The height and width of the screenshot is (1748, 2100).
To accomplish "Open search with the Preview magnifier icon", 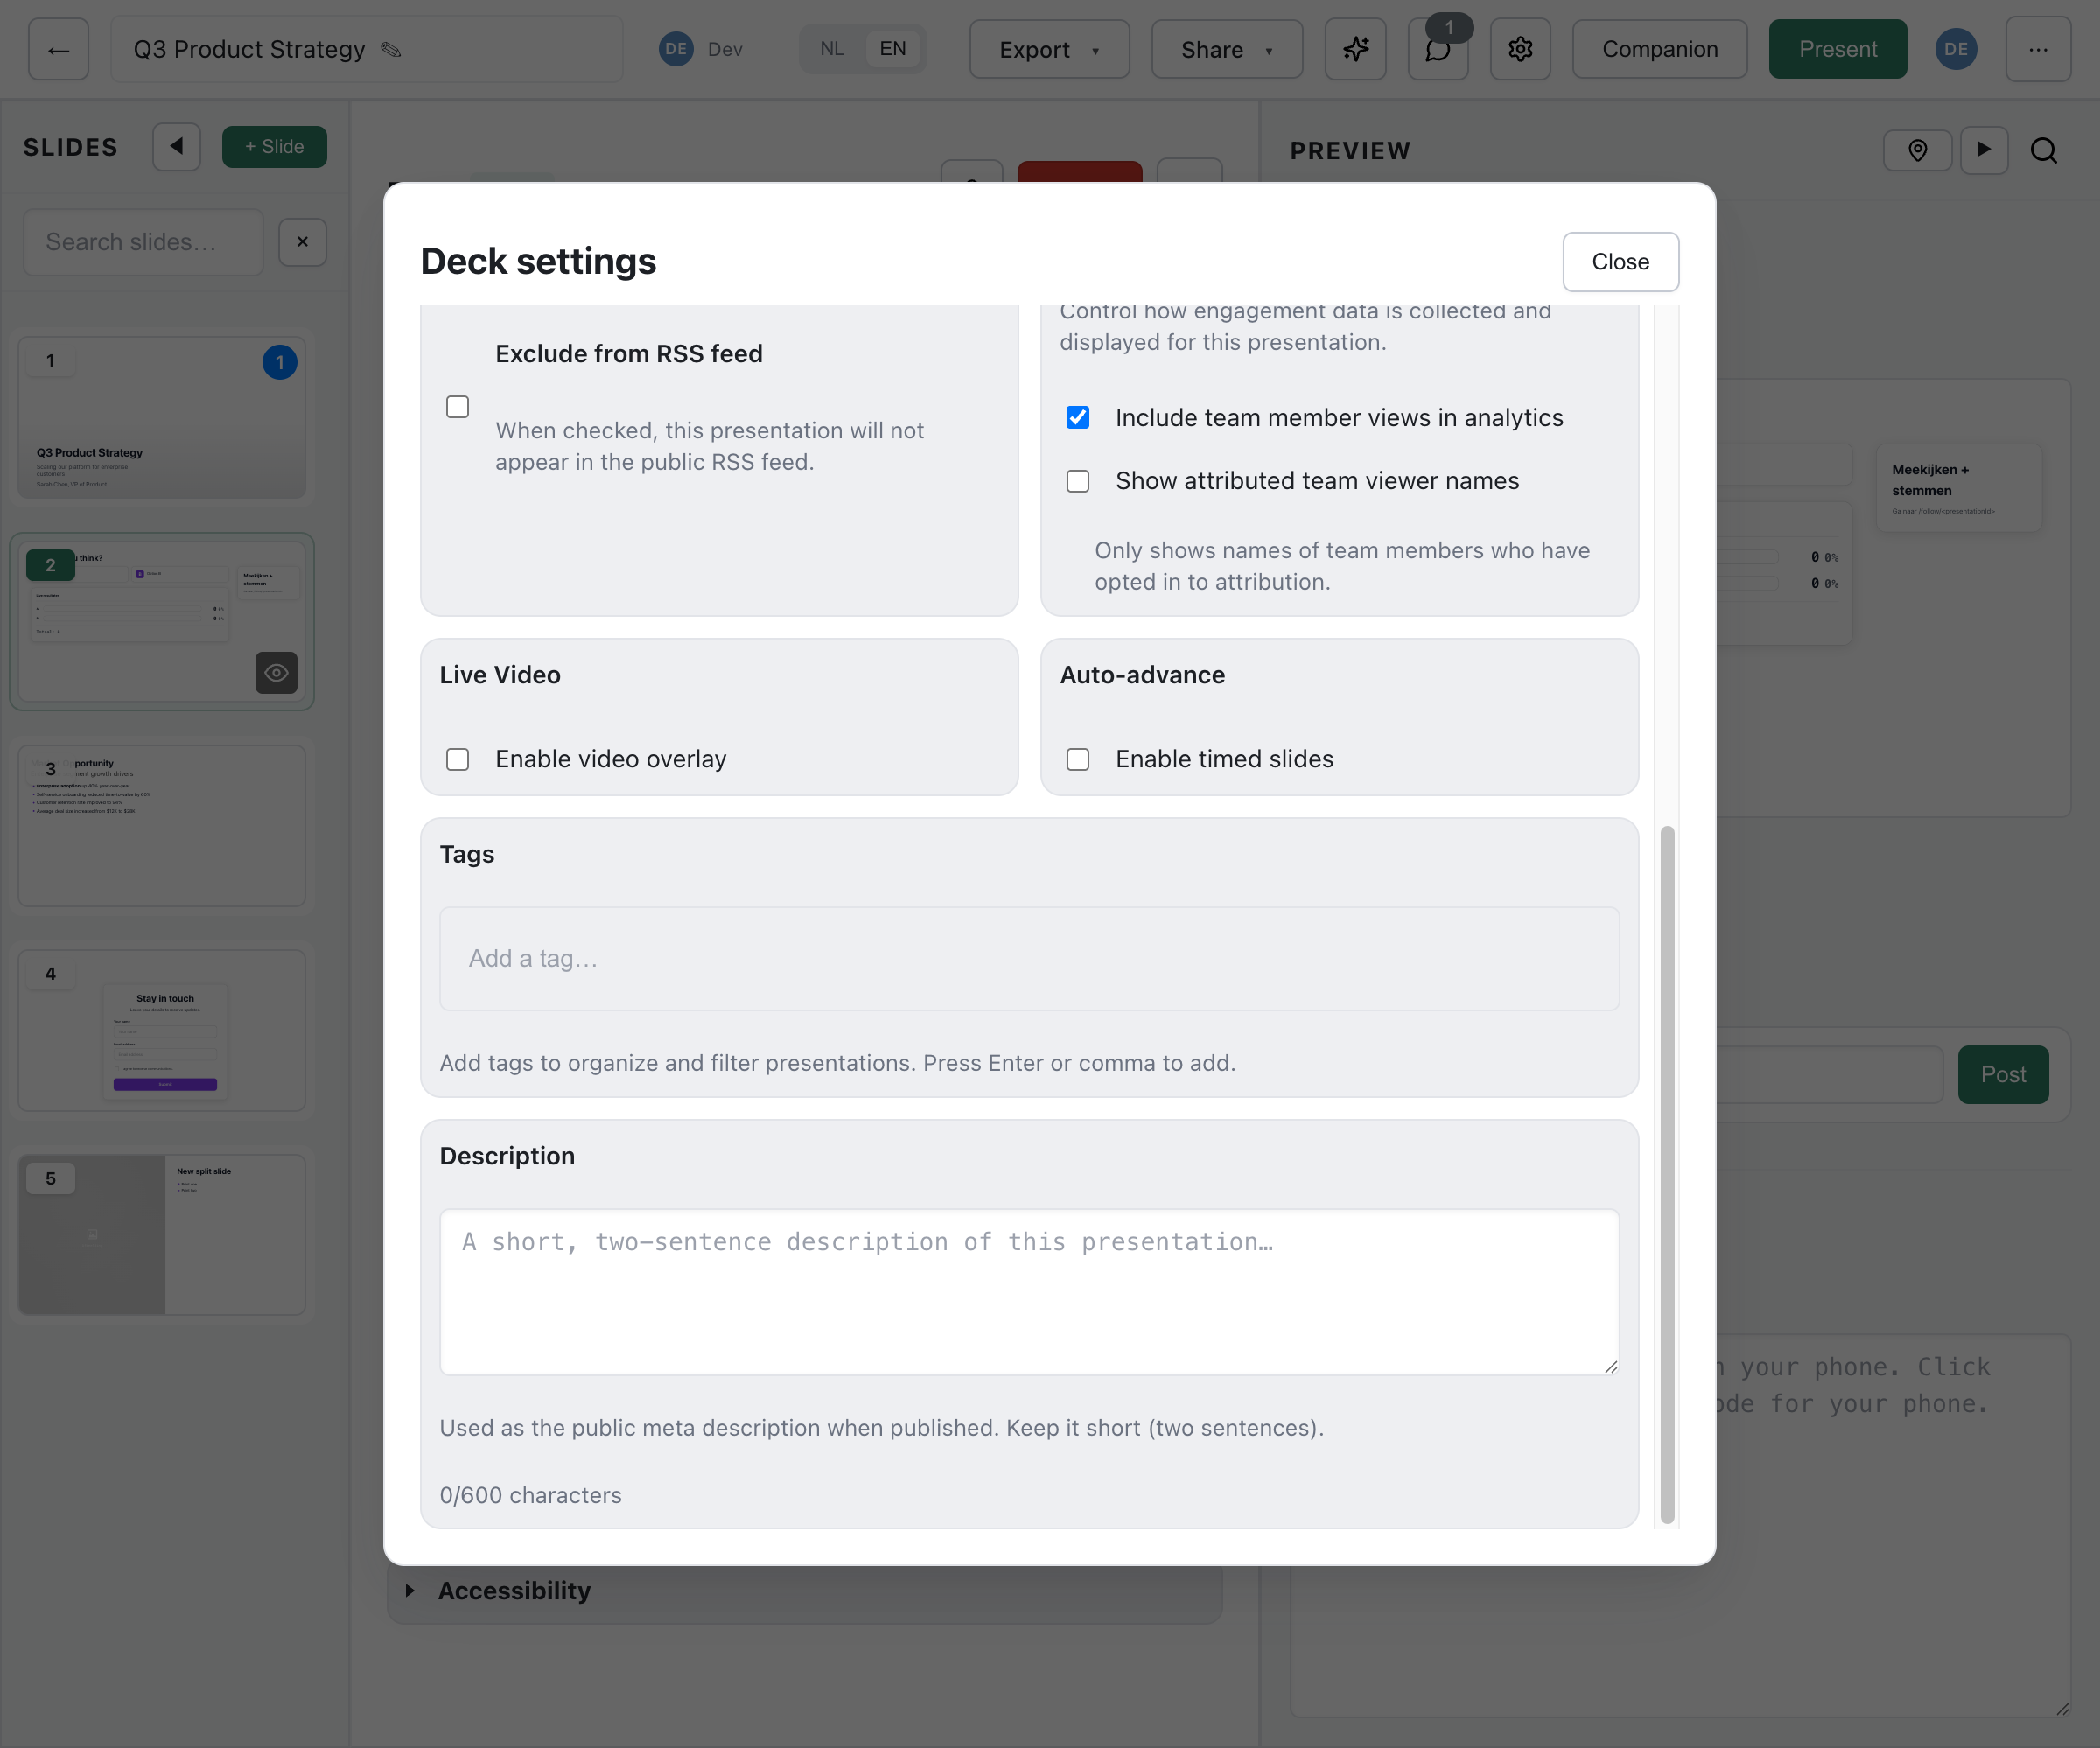I will point(2043,150).
